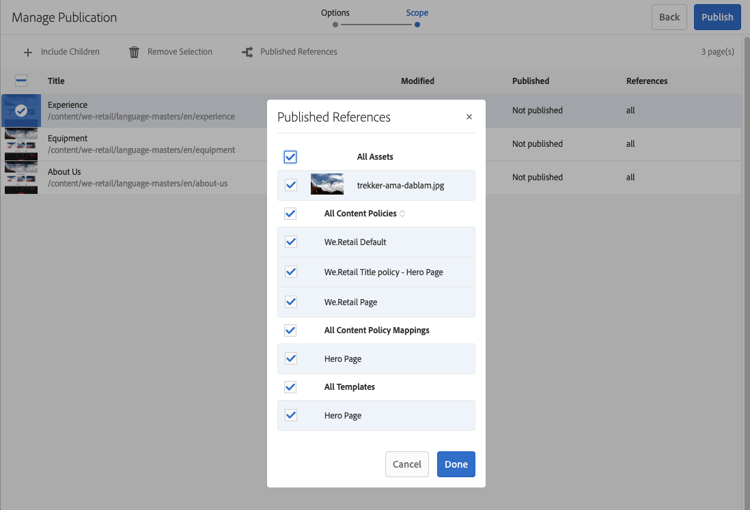Click the Equipment page title
750x510 pixels.
(67, 138)
